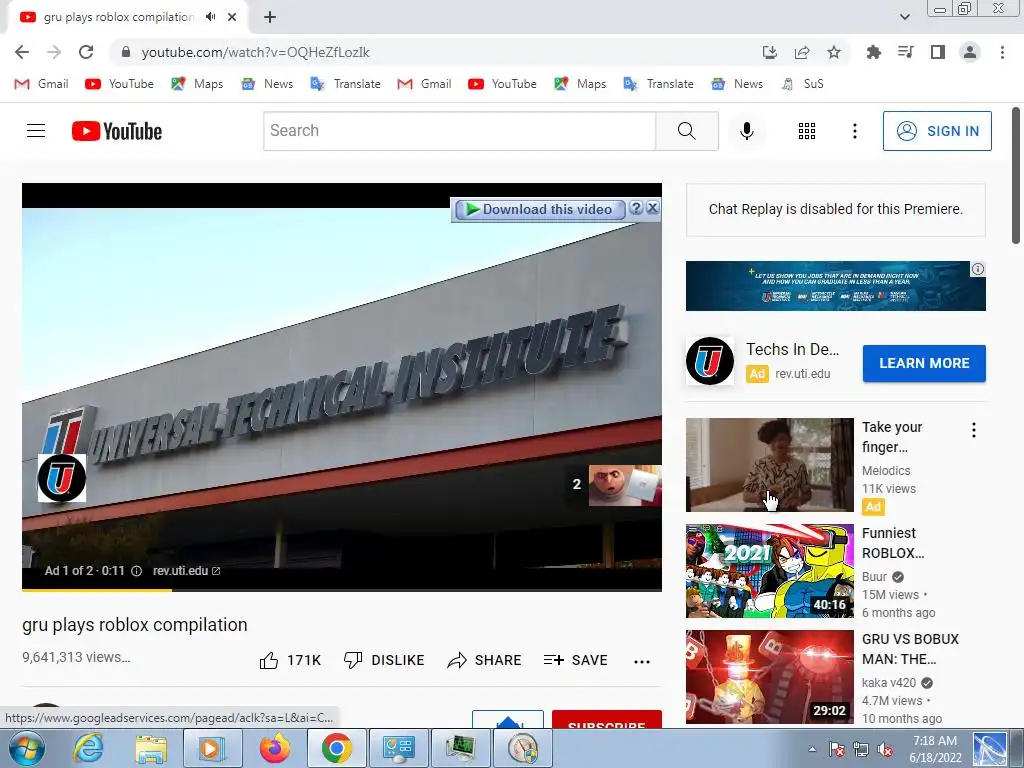Screen dimensions: 1024x768
Task: Click the UTI banner ad image
Action: (835, 286)
